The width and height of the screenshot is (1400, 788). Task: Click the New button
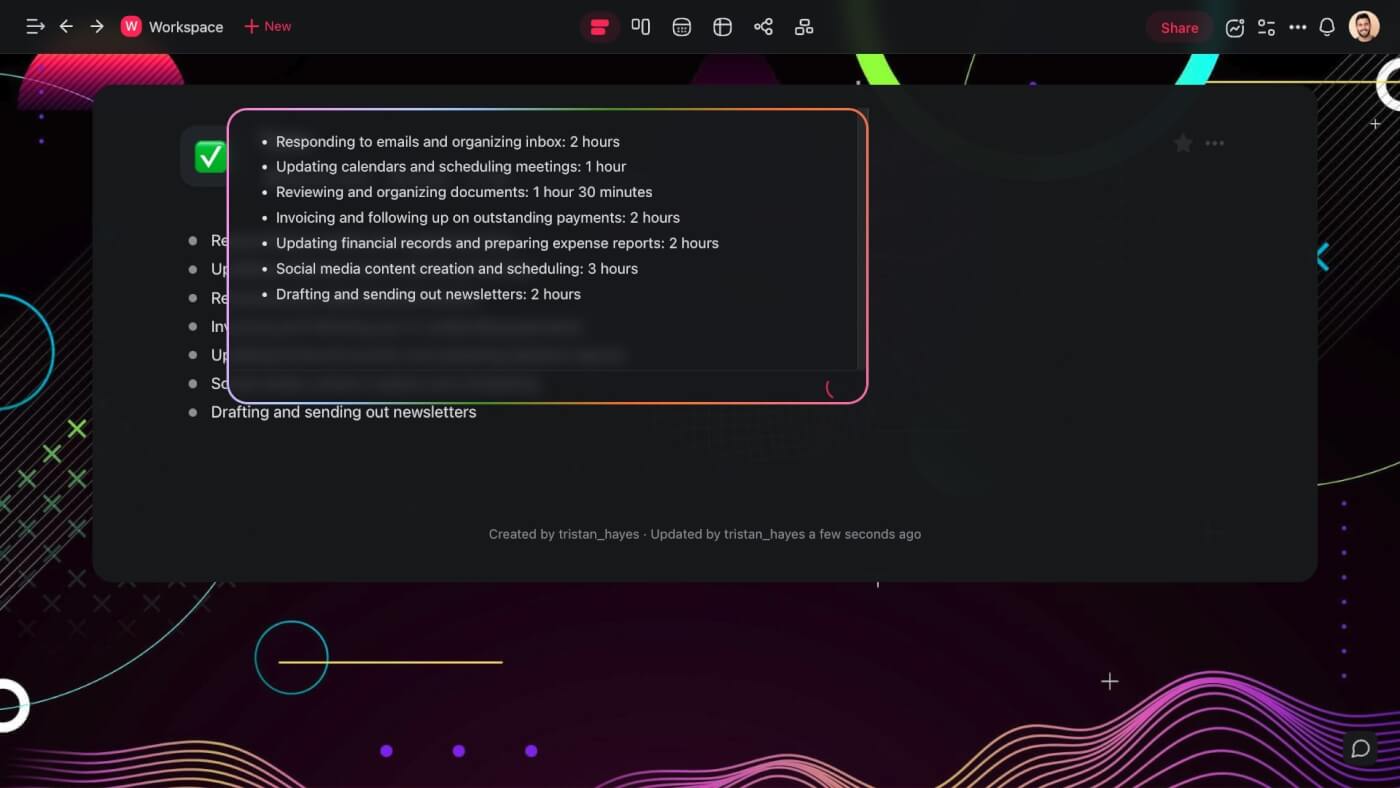[267, 26]
